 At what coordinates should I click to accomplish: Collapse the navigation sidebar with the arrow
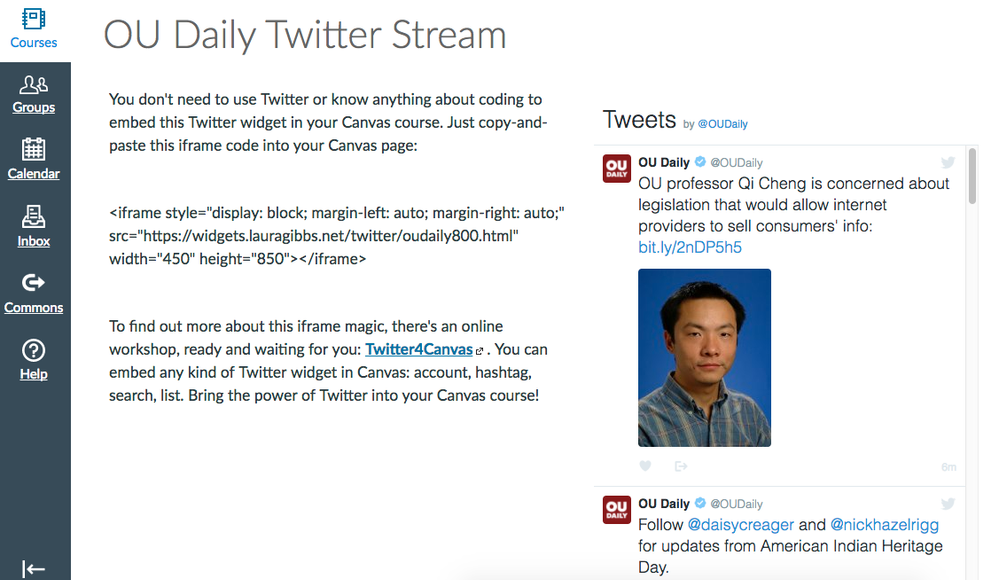click(34, 568)
